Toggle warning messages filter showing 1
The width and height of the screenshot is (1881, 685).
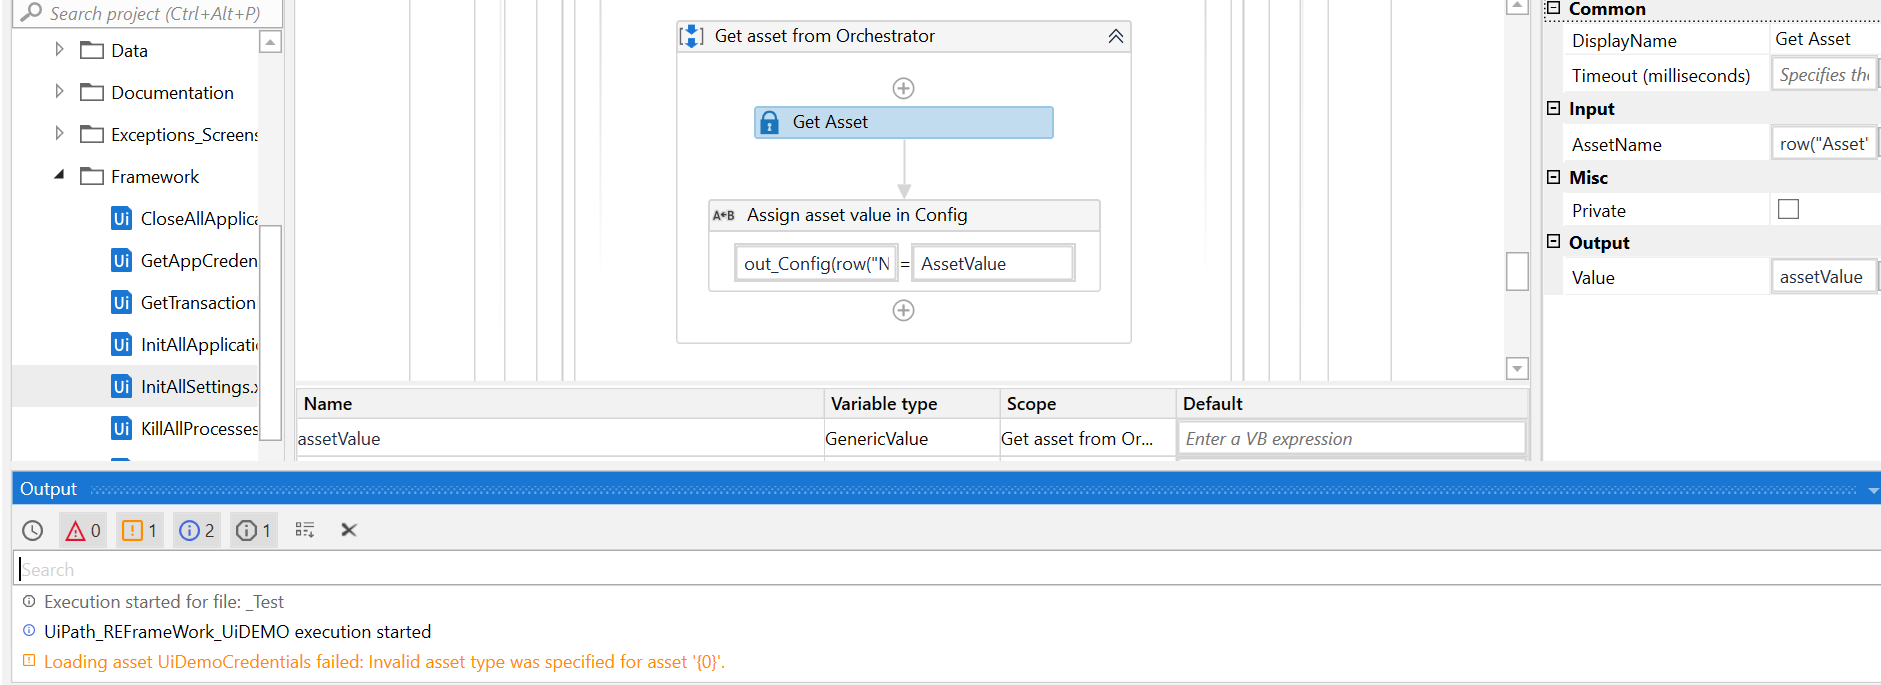[140, 530]
